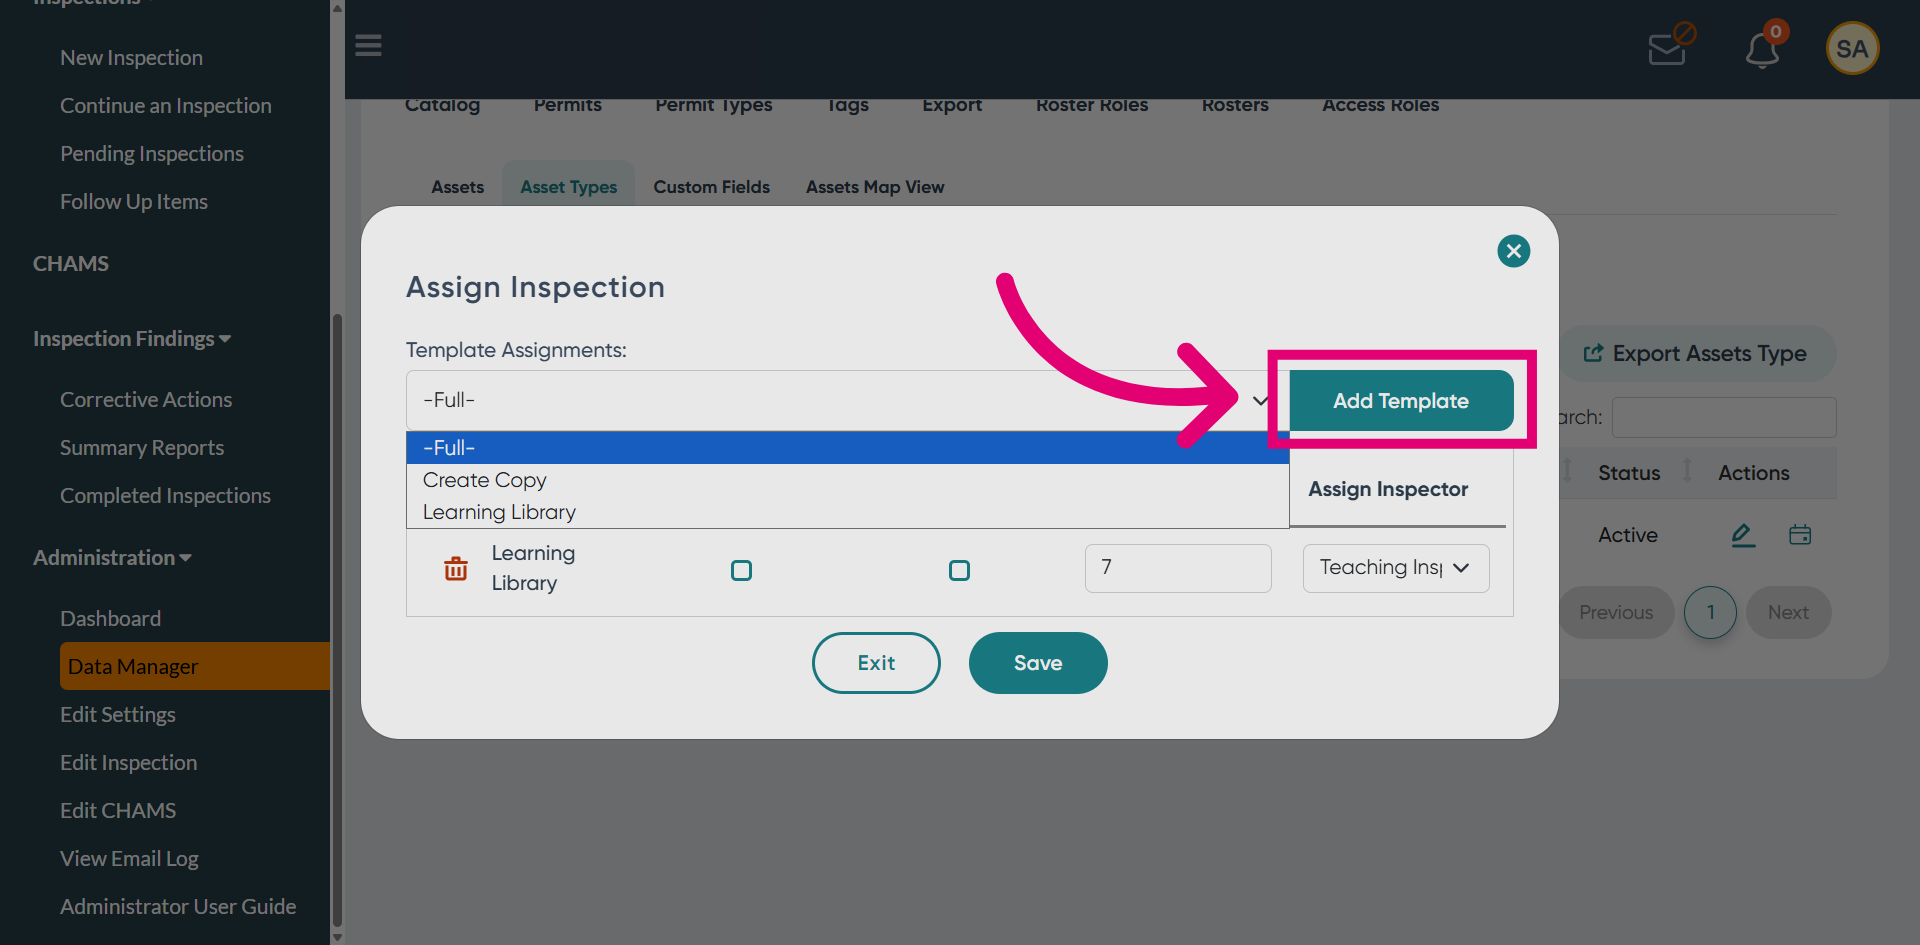Open the Template Assignments dropdown
The width and height of the screenshot is (1920, 945).
847,400
